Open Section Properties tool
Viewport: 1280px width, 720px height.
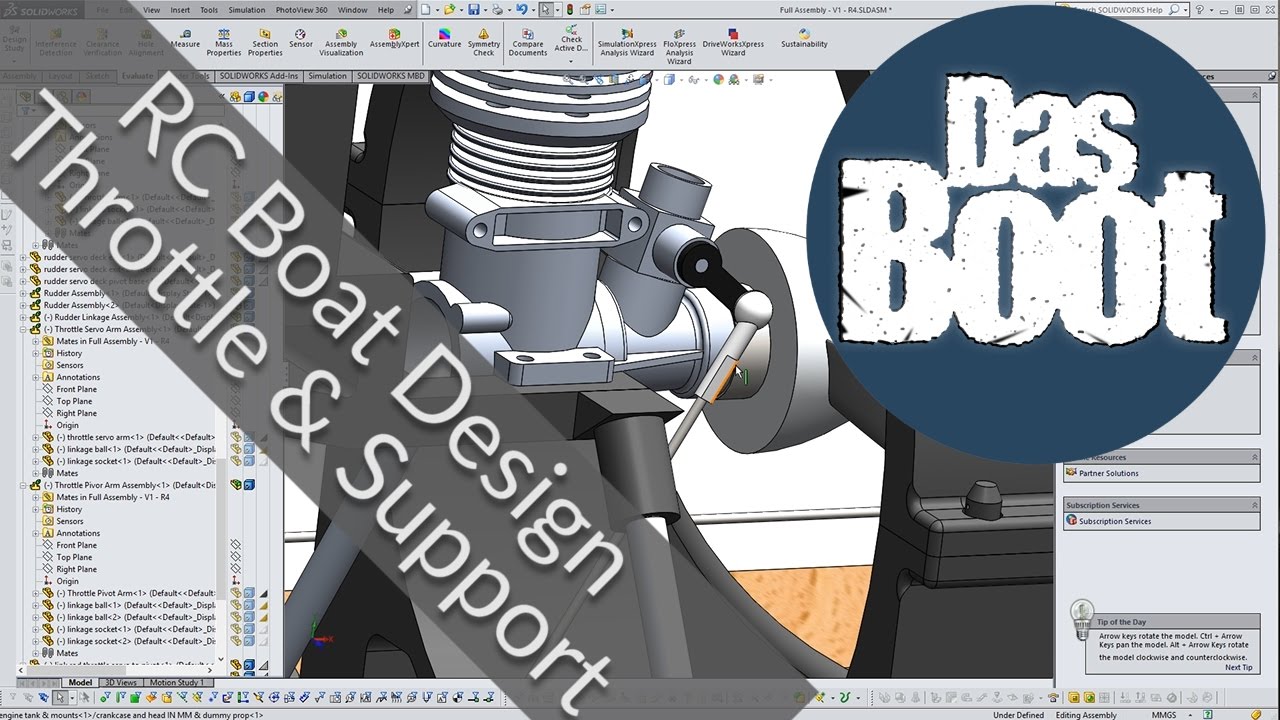265,42
